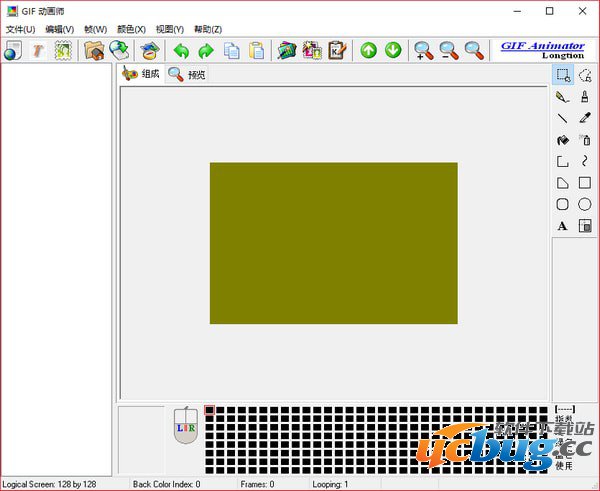
Task: Move frame up with green up arrow
Action: pyautogui.click(x=369, y=50)
